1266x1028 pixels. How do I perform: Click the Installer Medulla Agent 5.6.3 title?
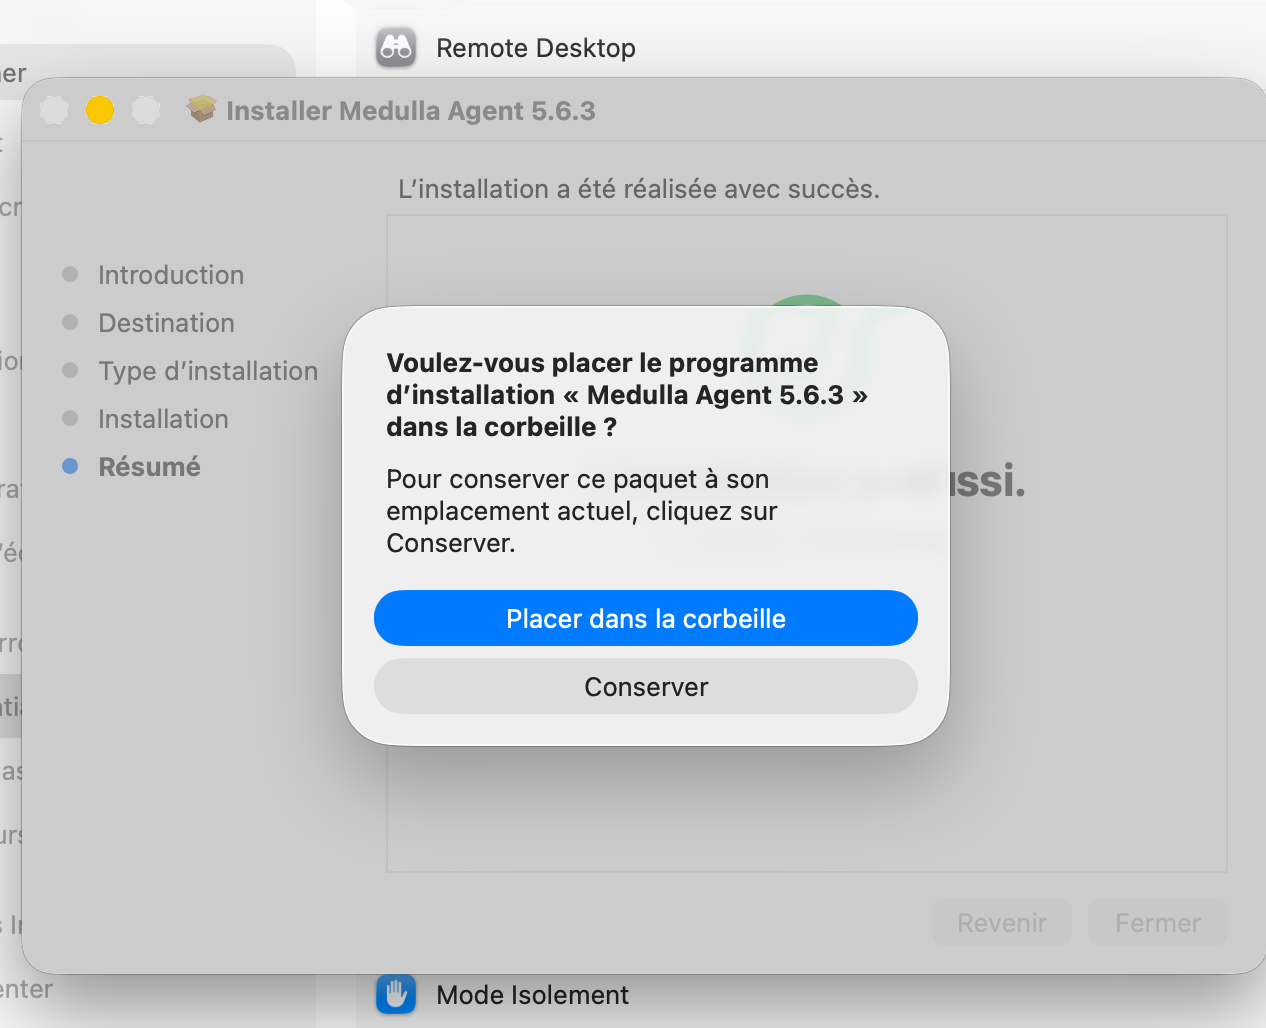pos(410,111)
